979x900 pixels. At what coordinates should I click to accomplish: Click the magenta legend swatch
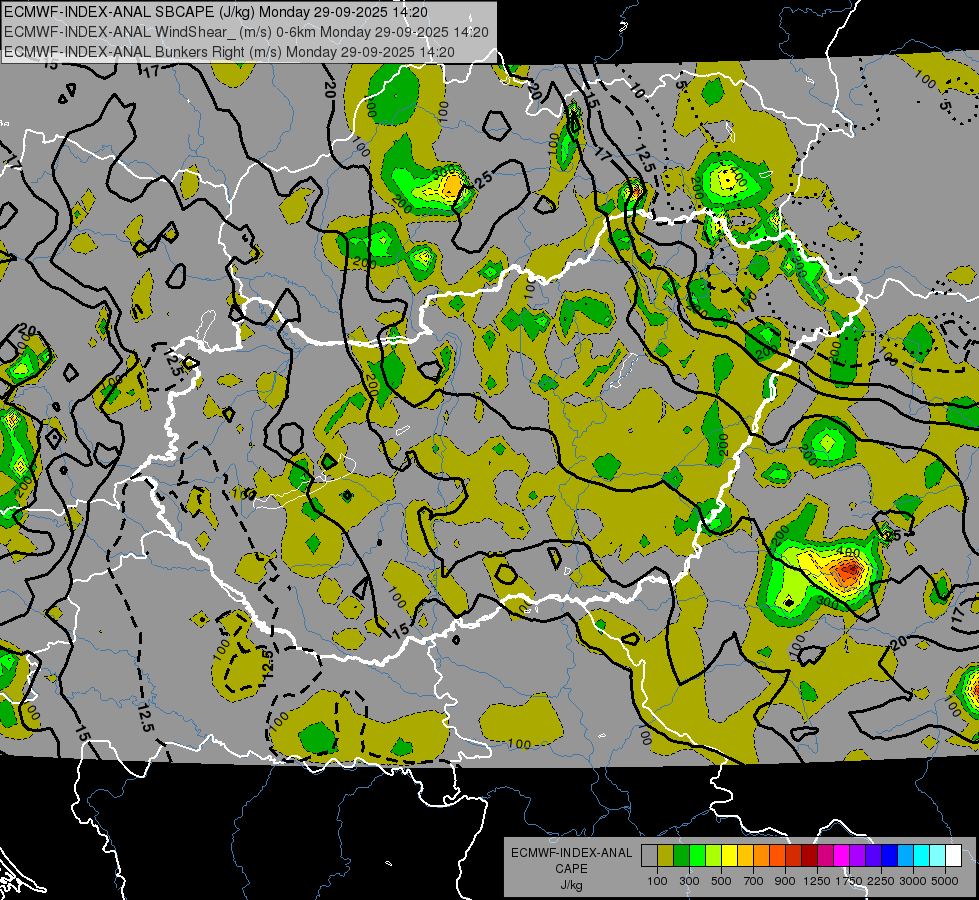tap(842, 856)
